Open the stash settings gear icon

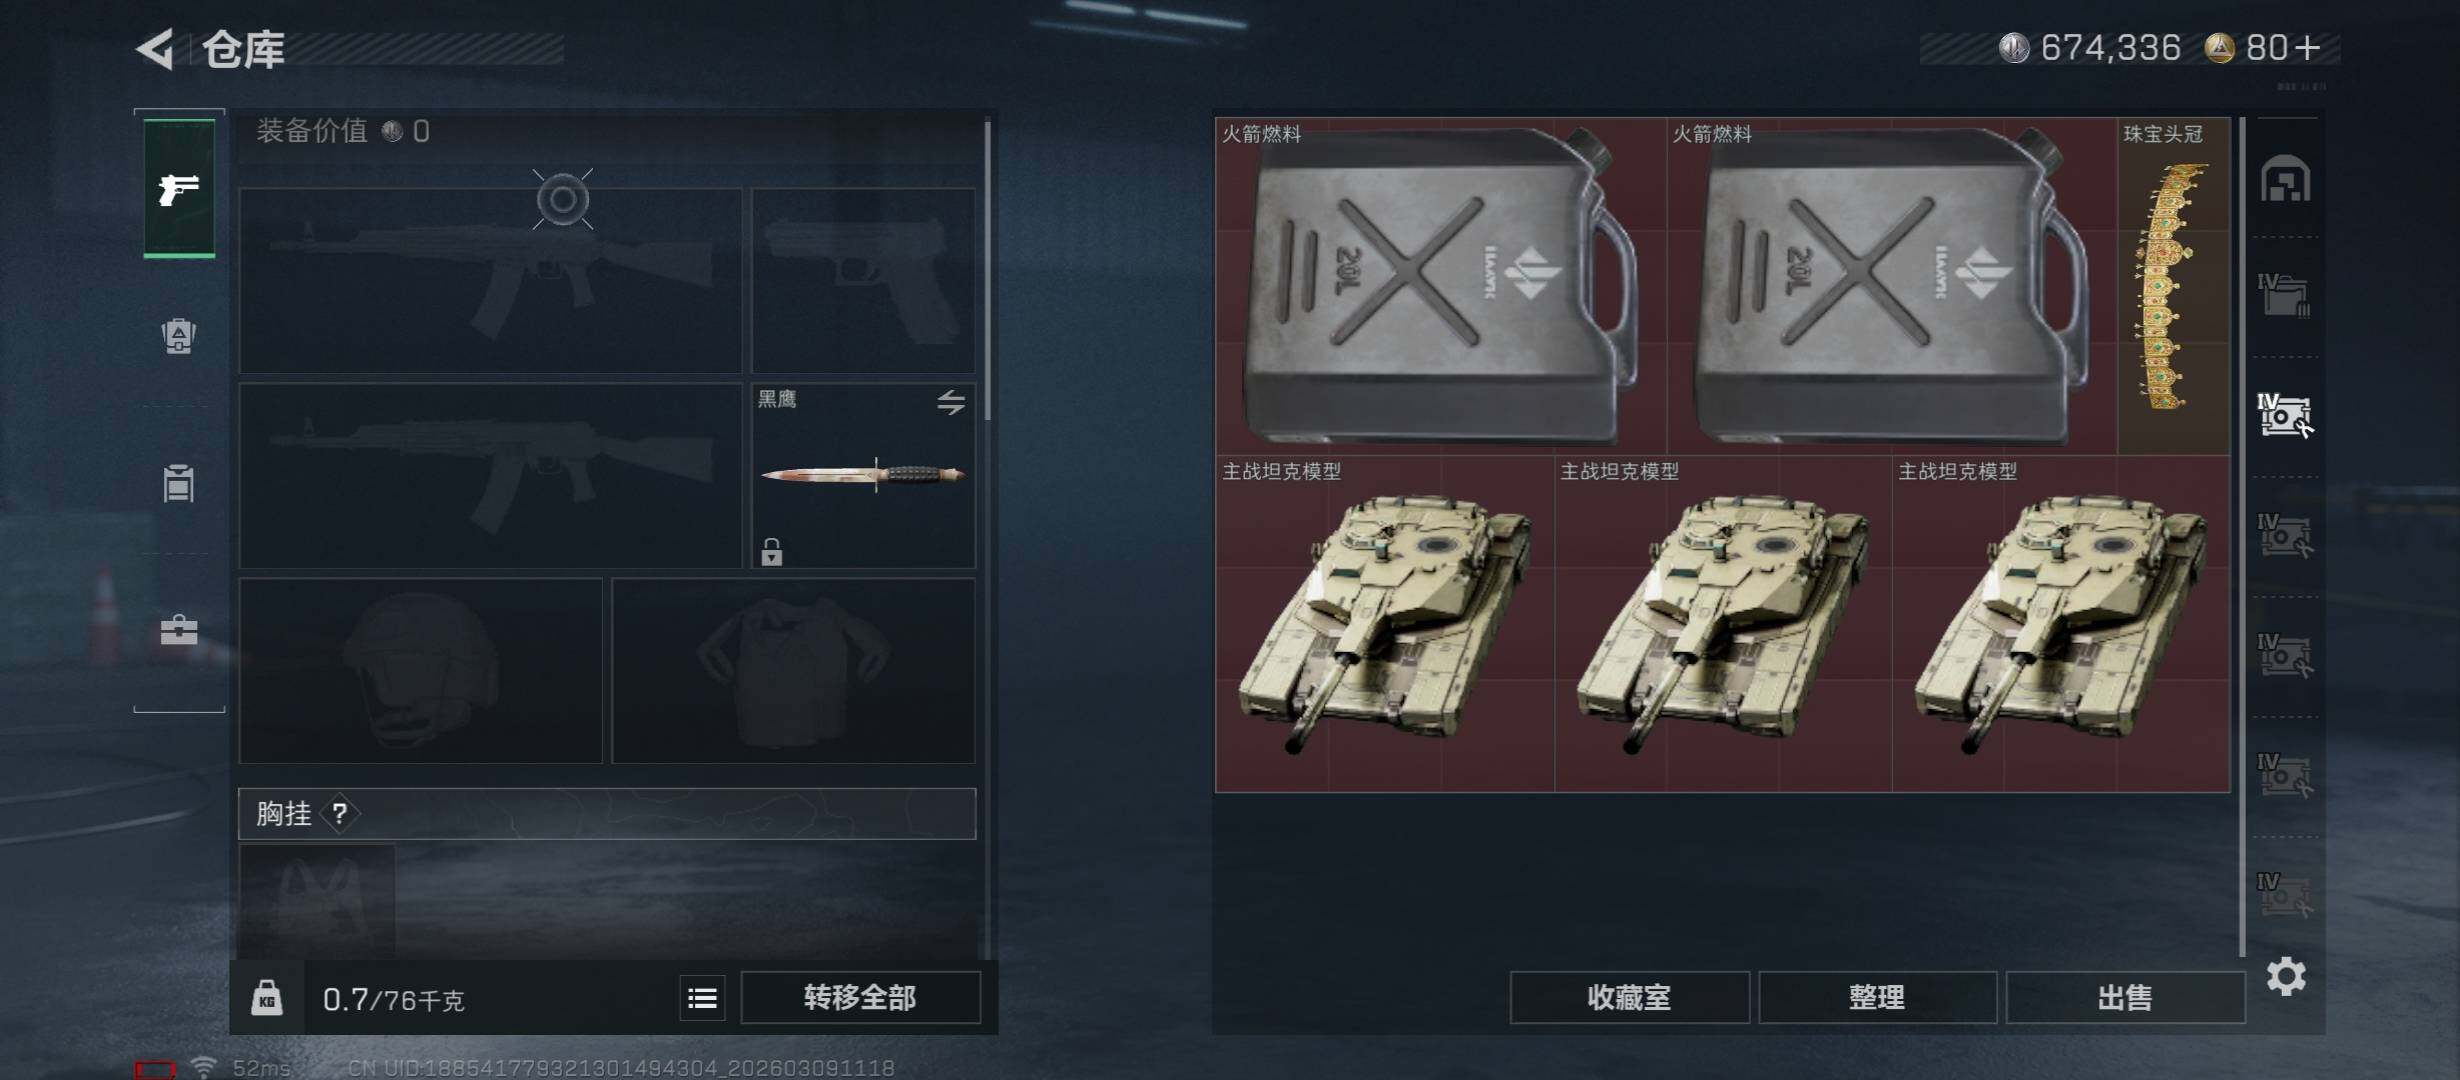point(2286,976)
